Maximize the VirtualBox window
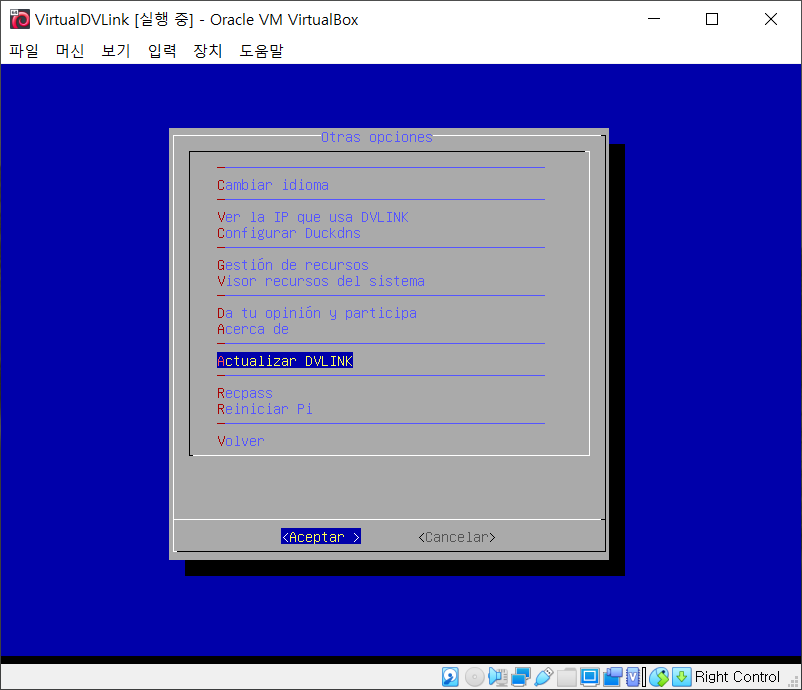 click(712, 19)
